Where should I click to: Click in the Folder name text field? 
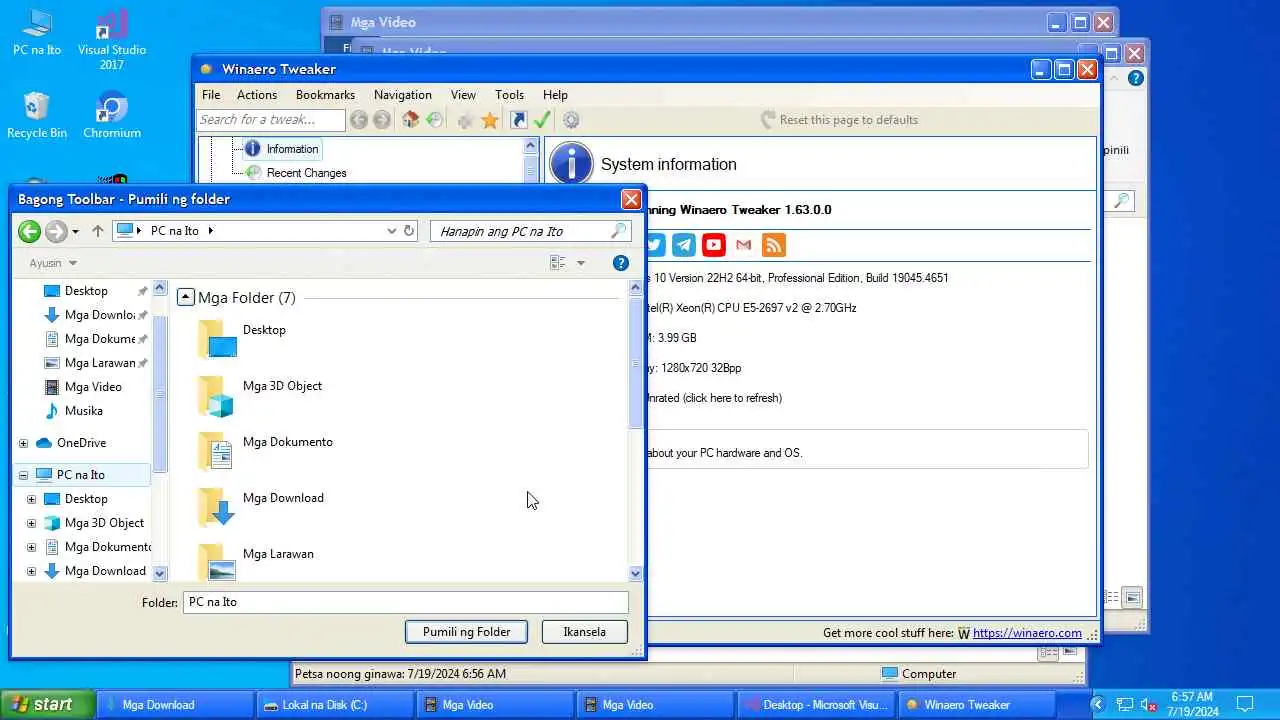(406, 602)
